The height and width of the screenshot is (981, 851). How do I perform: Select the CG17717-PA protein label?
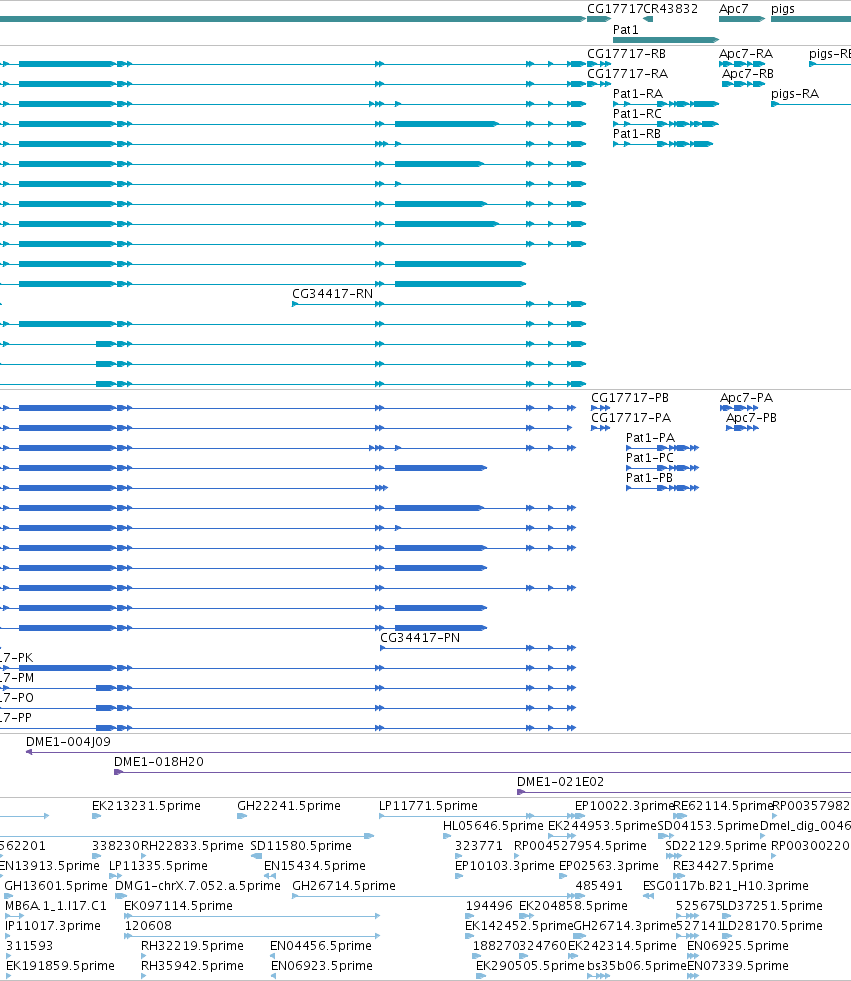coord(631,418)
